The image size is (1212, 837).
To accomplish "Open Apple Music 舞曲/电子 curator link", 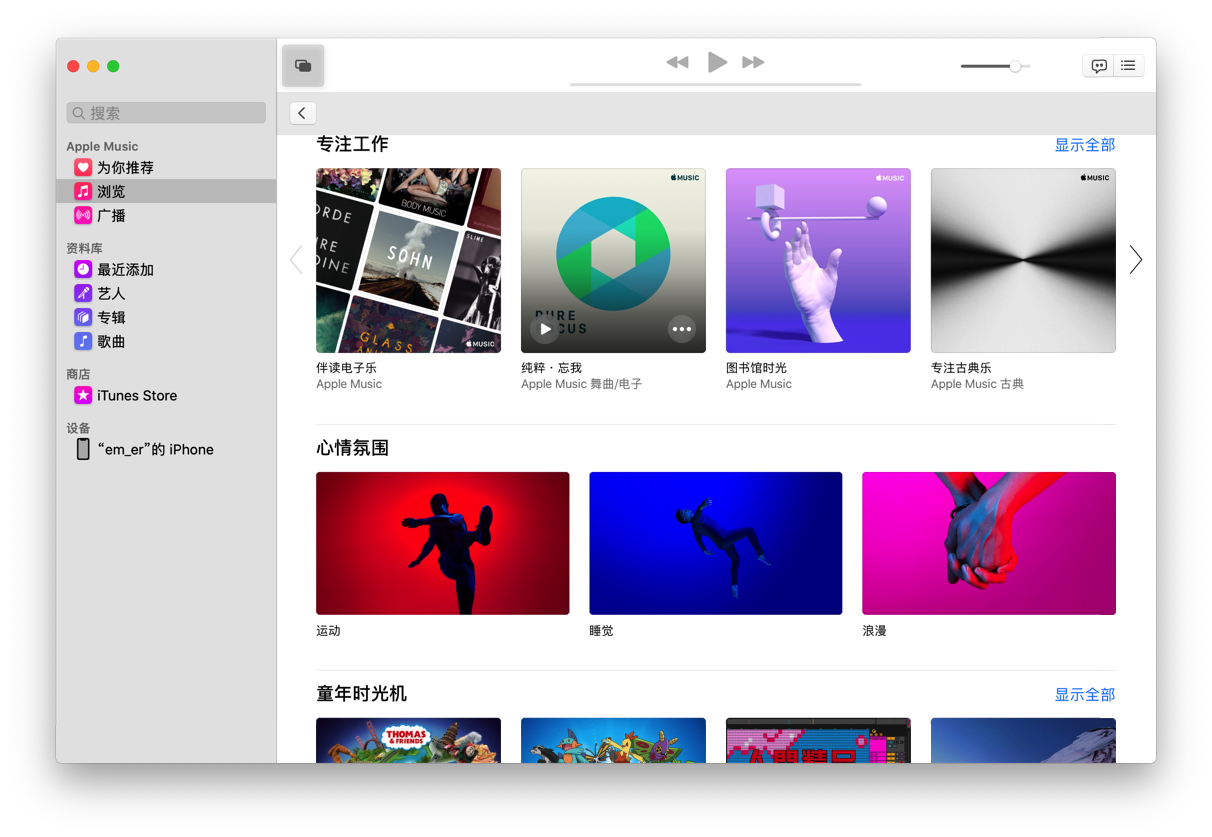I will coord(581,384).
